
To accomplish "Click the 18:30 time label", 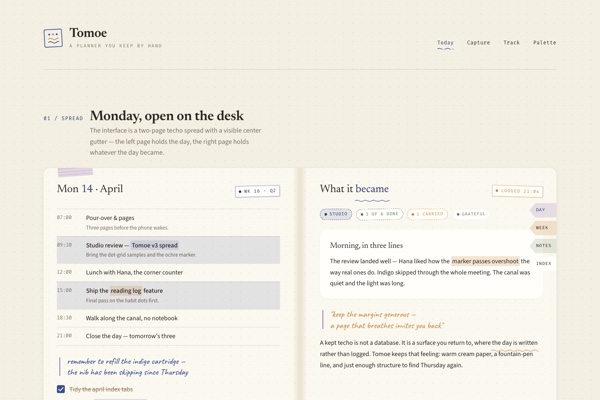I will click(64, 317).
